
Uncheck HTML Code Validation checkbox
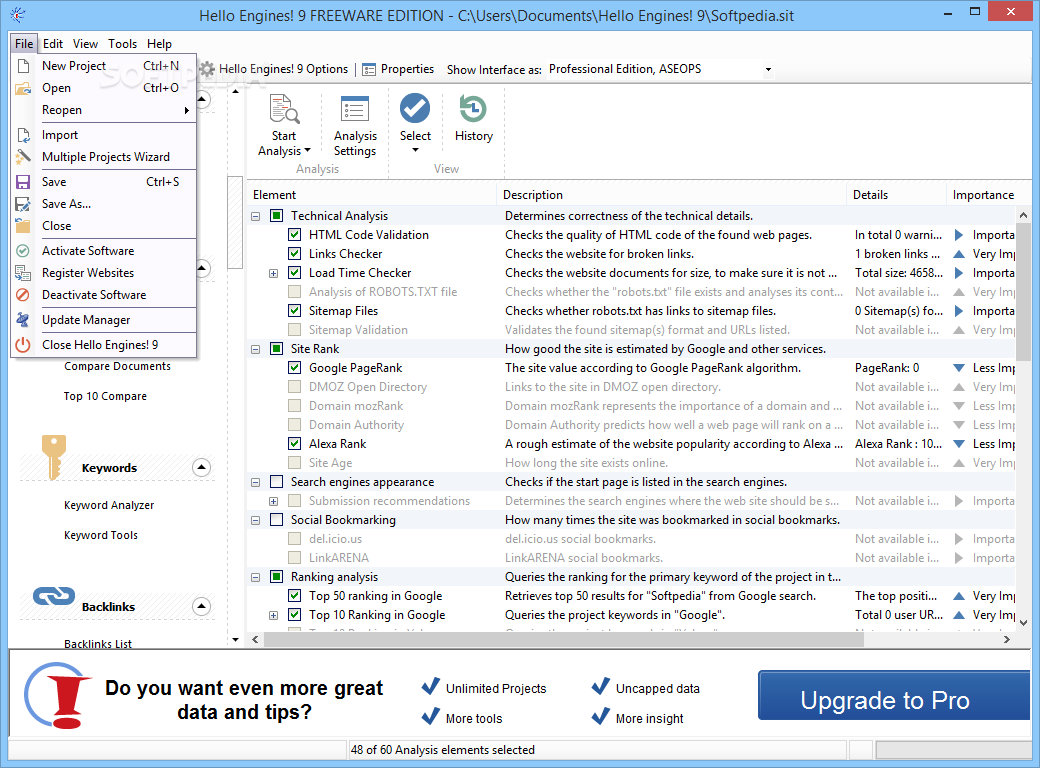[x=295, y=235]
